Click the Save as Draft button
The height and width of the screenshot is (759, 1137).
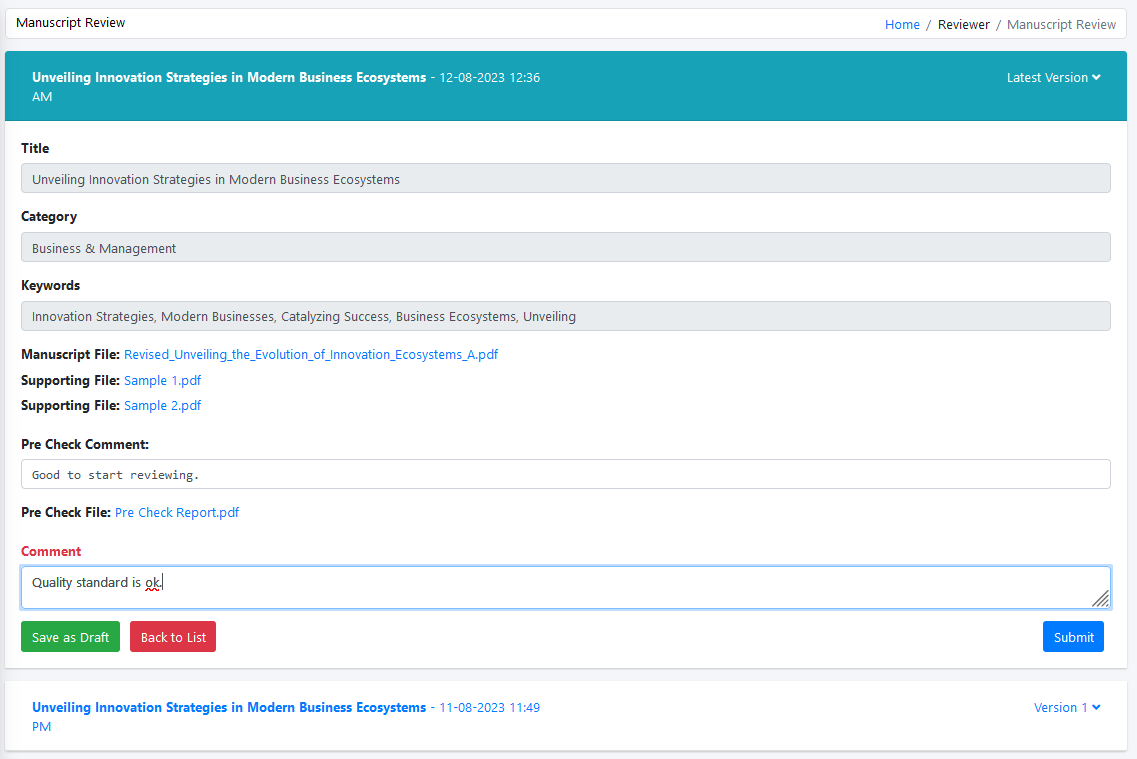tap(70, 636)
